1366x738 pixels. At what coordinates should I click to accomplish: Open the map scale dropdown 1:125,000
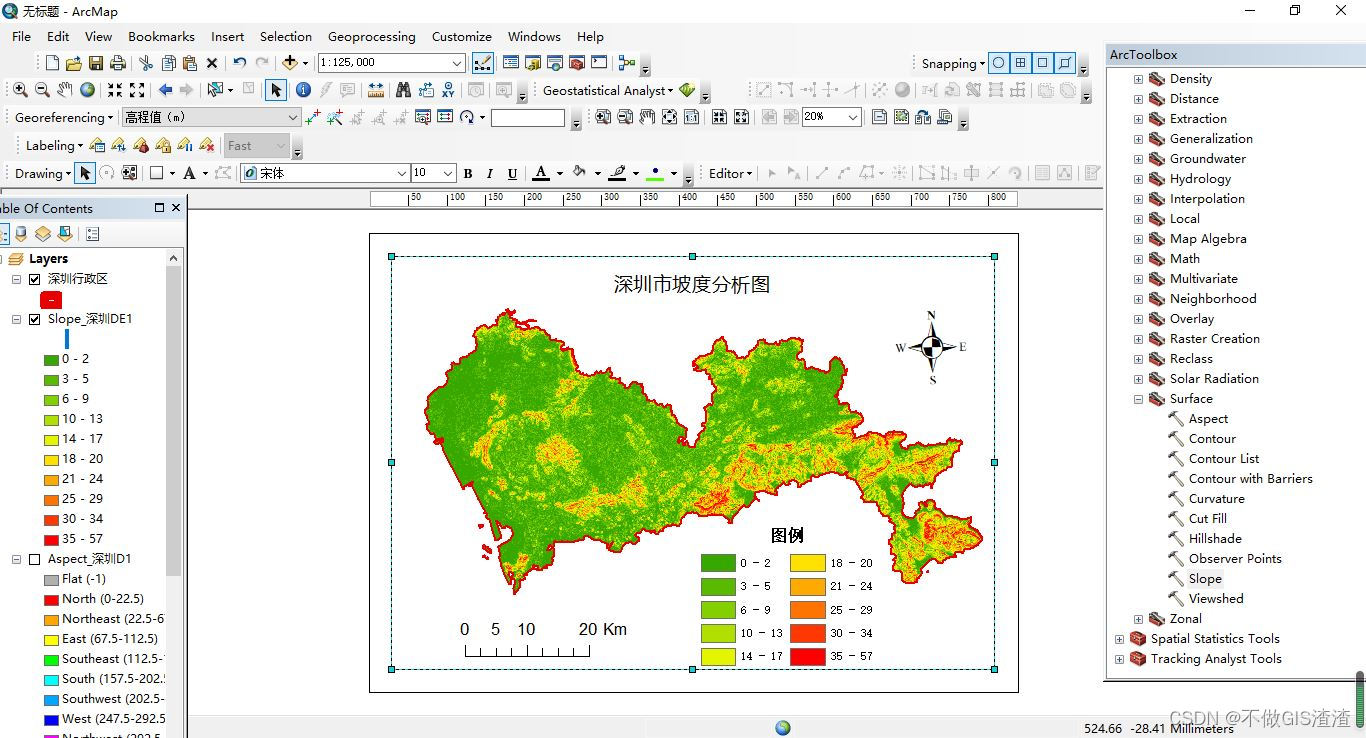point(456,62)
